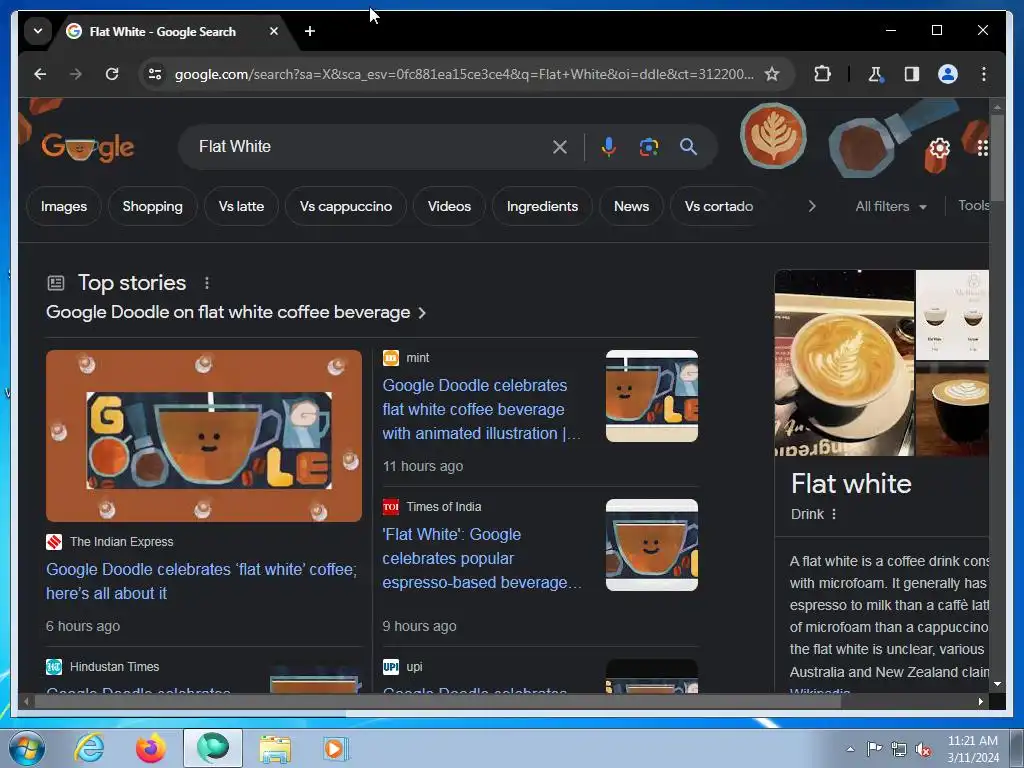Viewport: 1024px width, 768px height.
Task: Go back with the browser back arrow
Action: [40, 74]
